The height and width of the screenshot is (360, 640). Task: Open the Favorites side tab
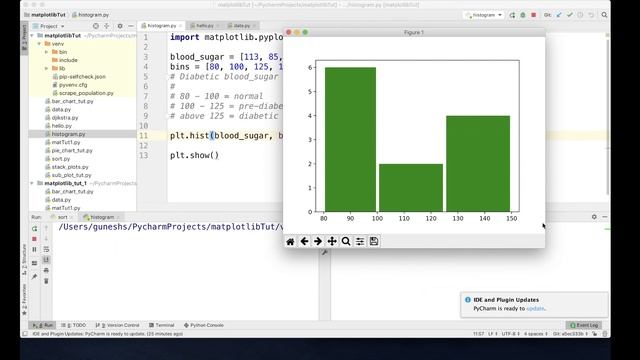click(x=24, y=299)
